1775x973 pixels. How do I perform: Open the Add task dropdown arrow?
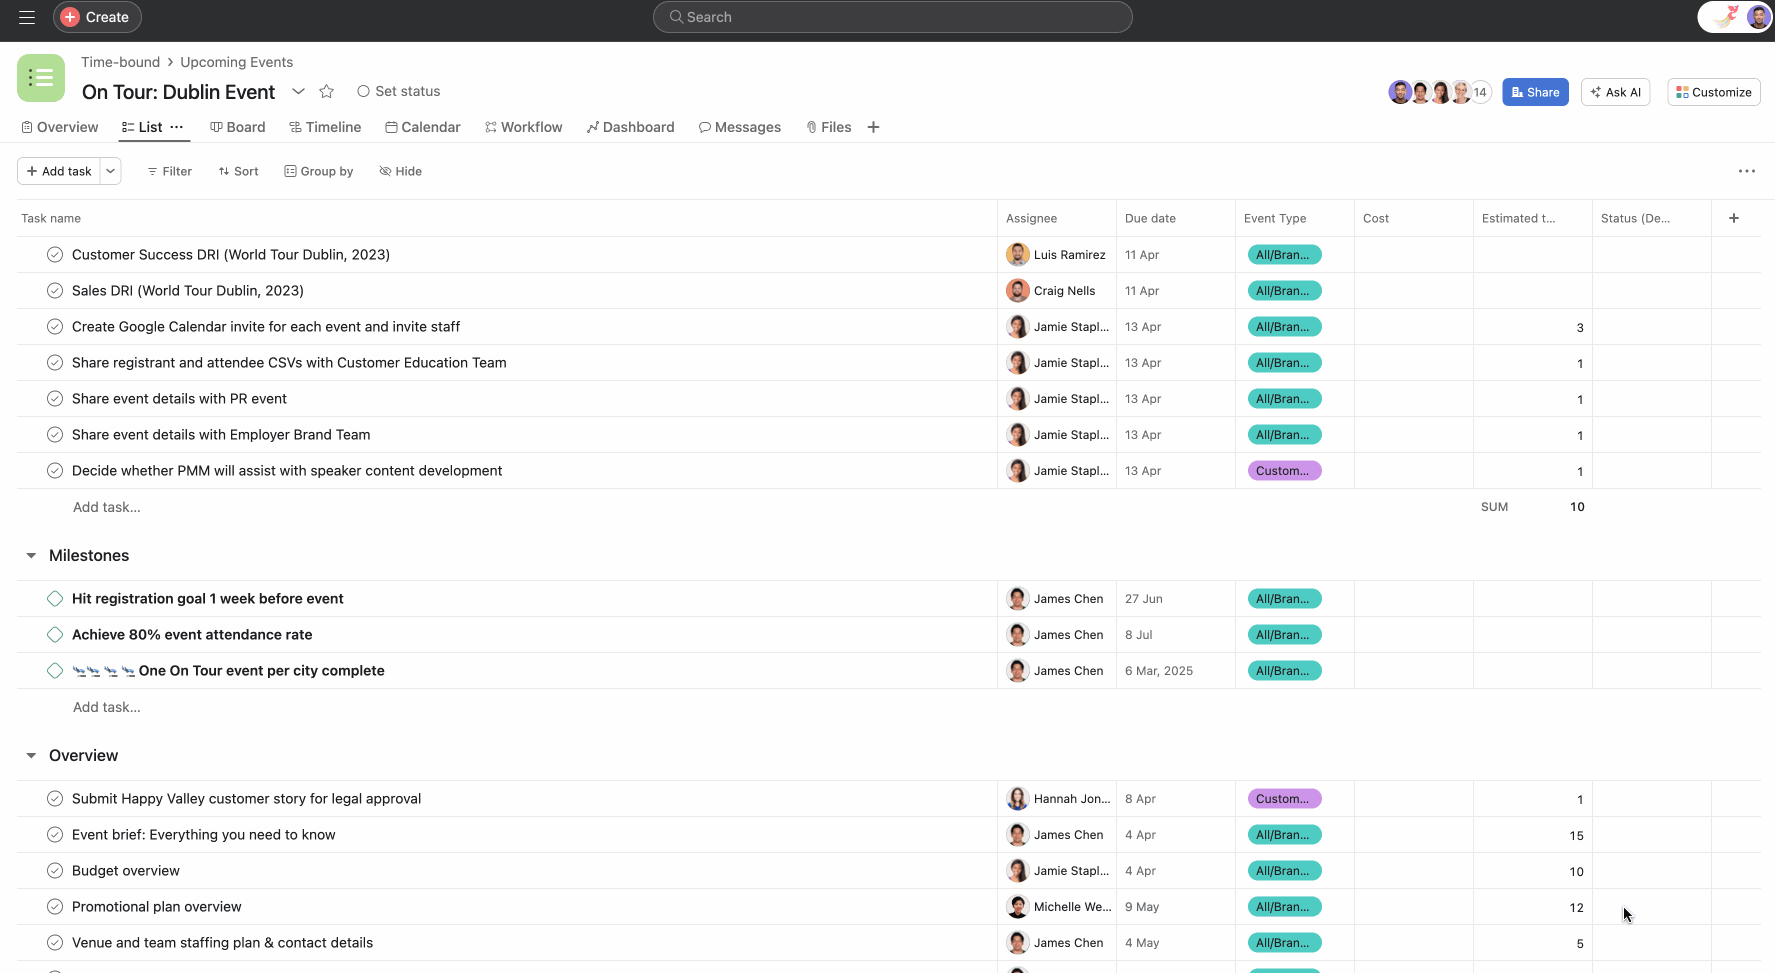pos(110,171)
